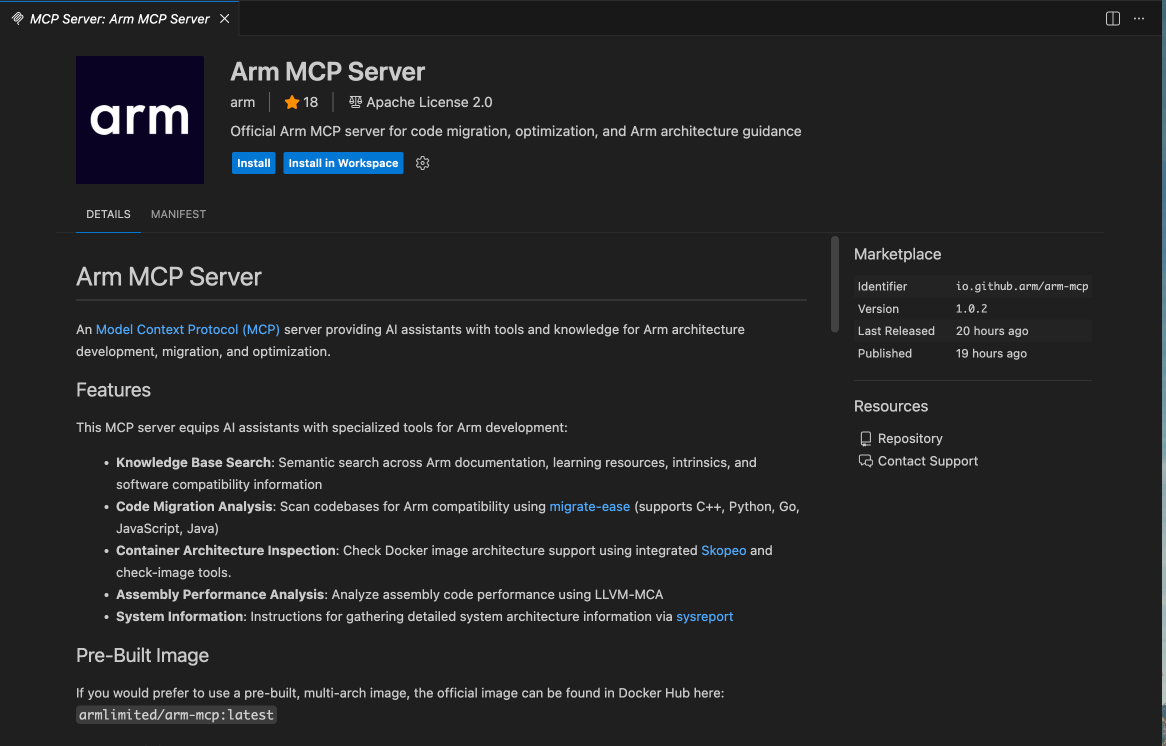
Task: Open the Skopeo link
Action: coord(723,550)
